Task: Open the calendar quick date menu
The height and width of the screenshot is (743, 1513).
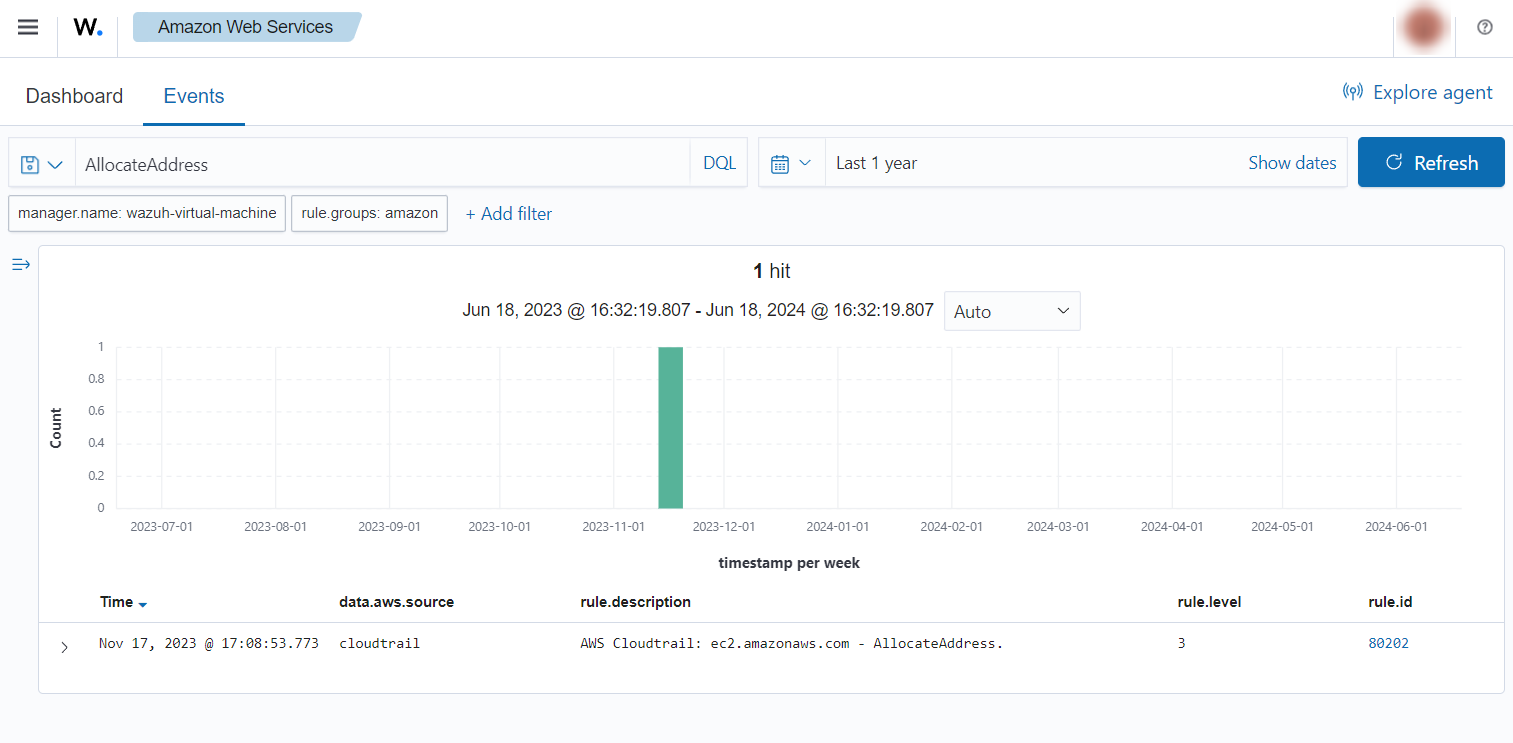Action: click(x=791, y=163)
